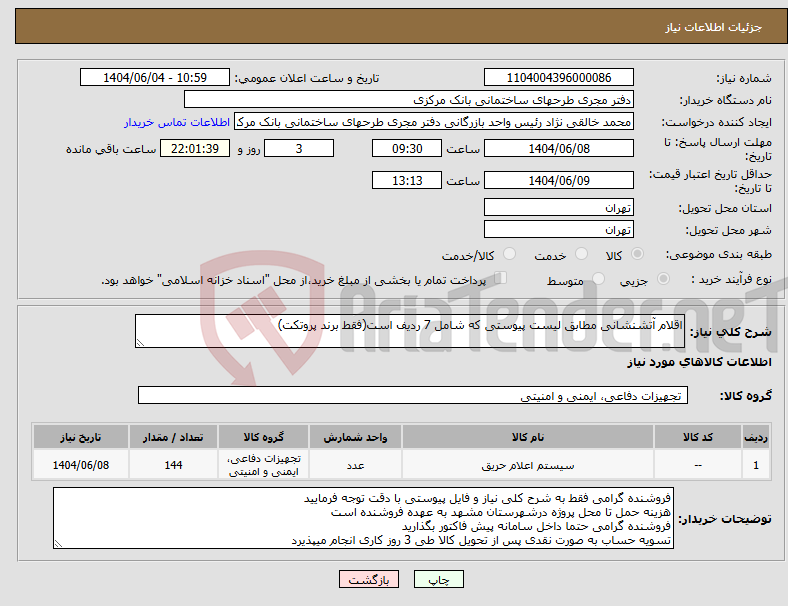Click the item name سیستم اعلام حریق cell
788x606 pixels.
pyautogui.click(x=528, y=465)
